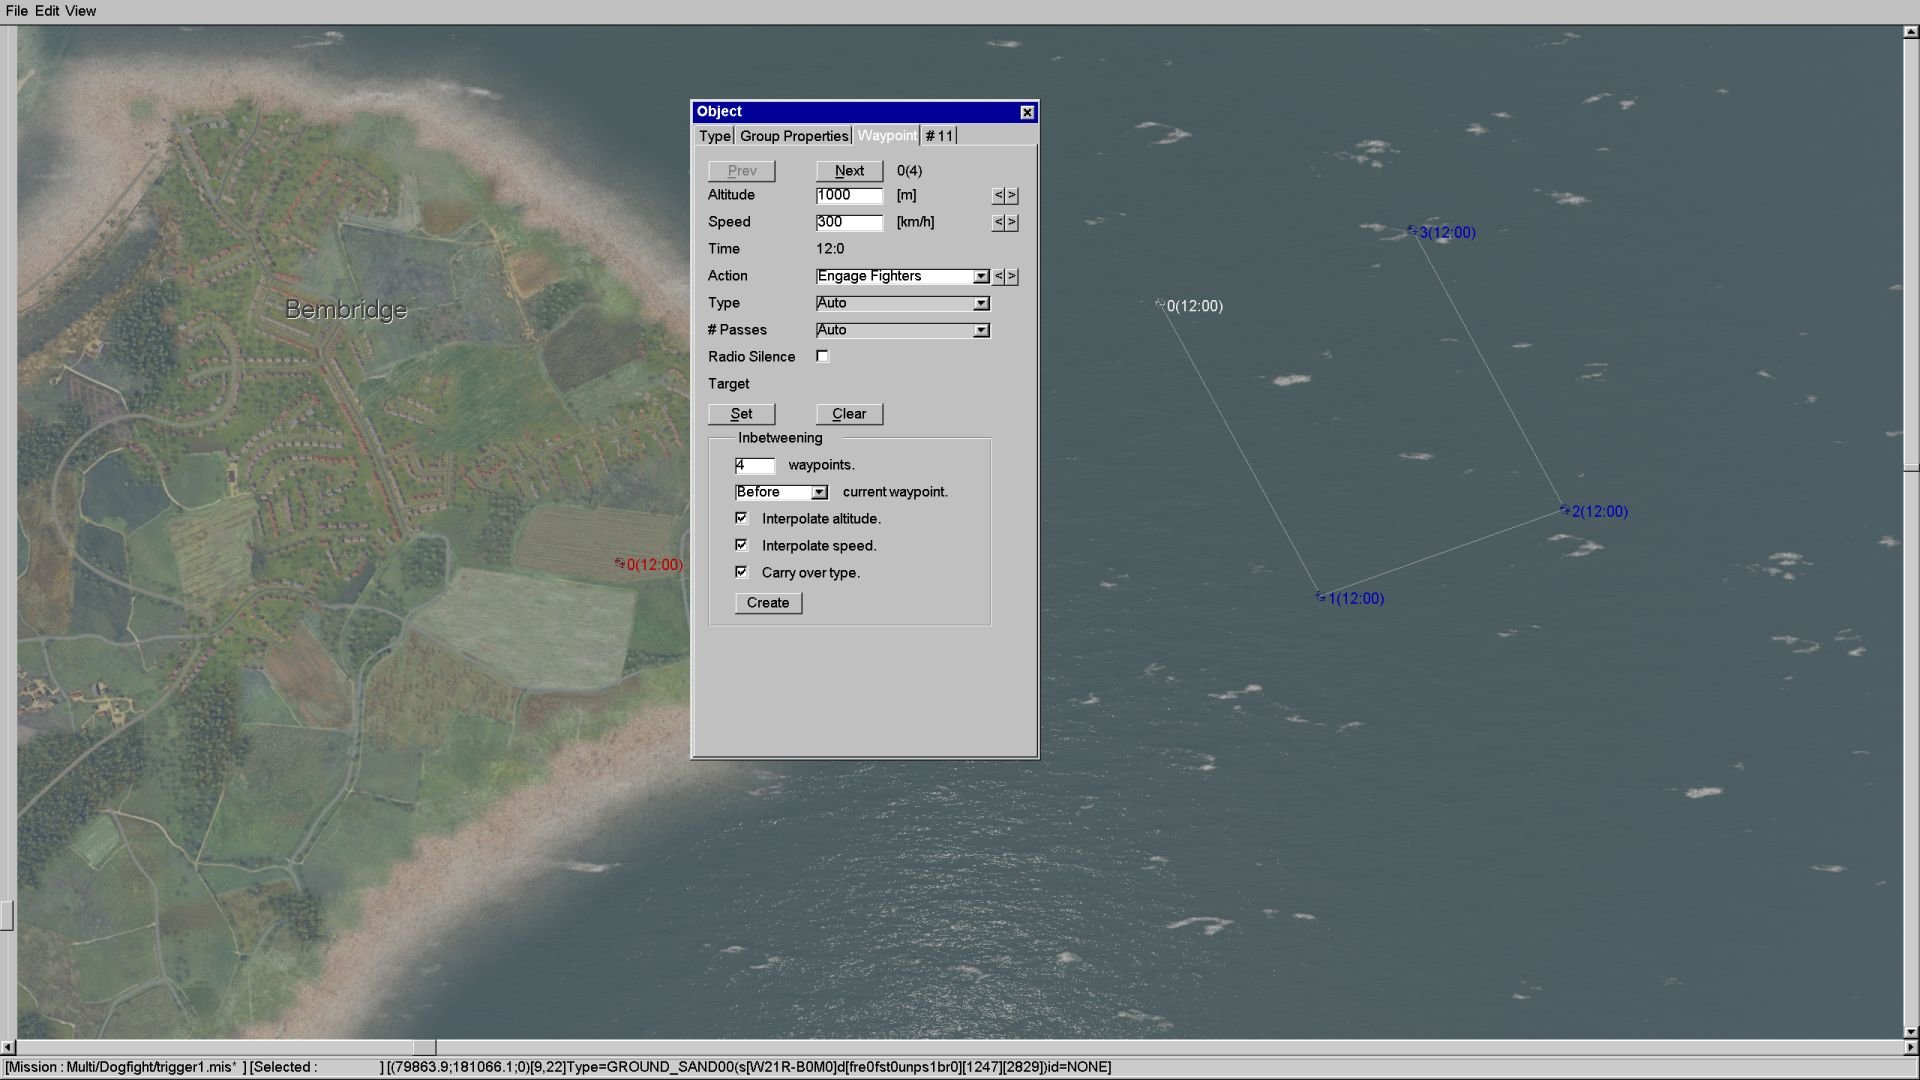Click the horizontal scrollbar thumb at bottom
This screenshot has height=1080, width=1920.
pyautogui.click(x=424, y=1047)
